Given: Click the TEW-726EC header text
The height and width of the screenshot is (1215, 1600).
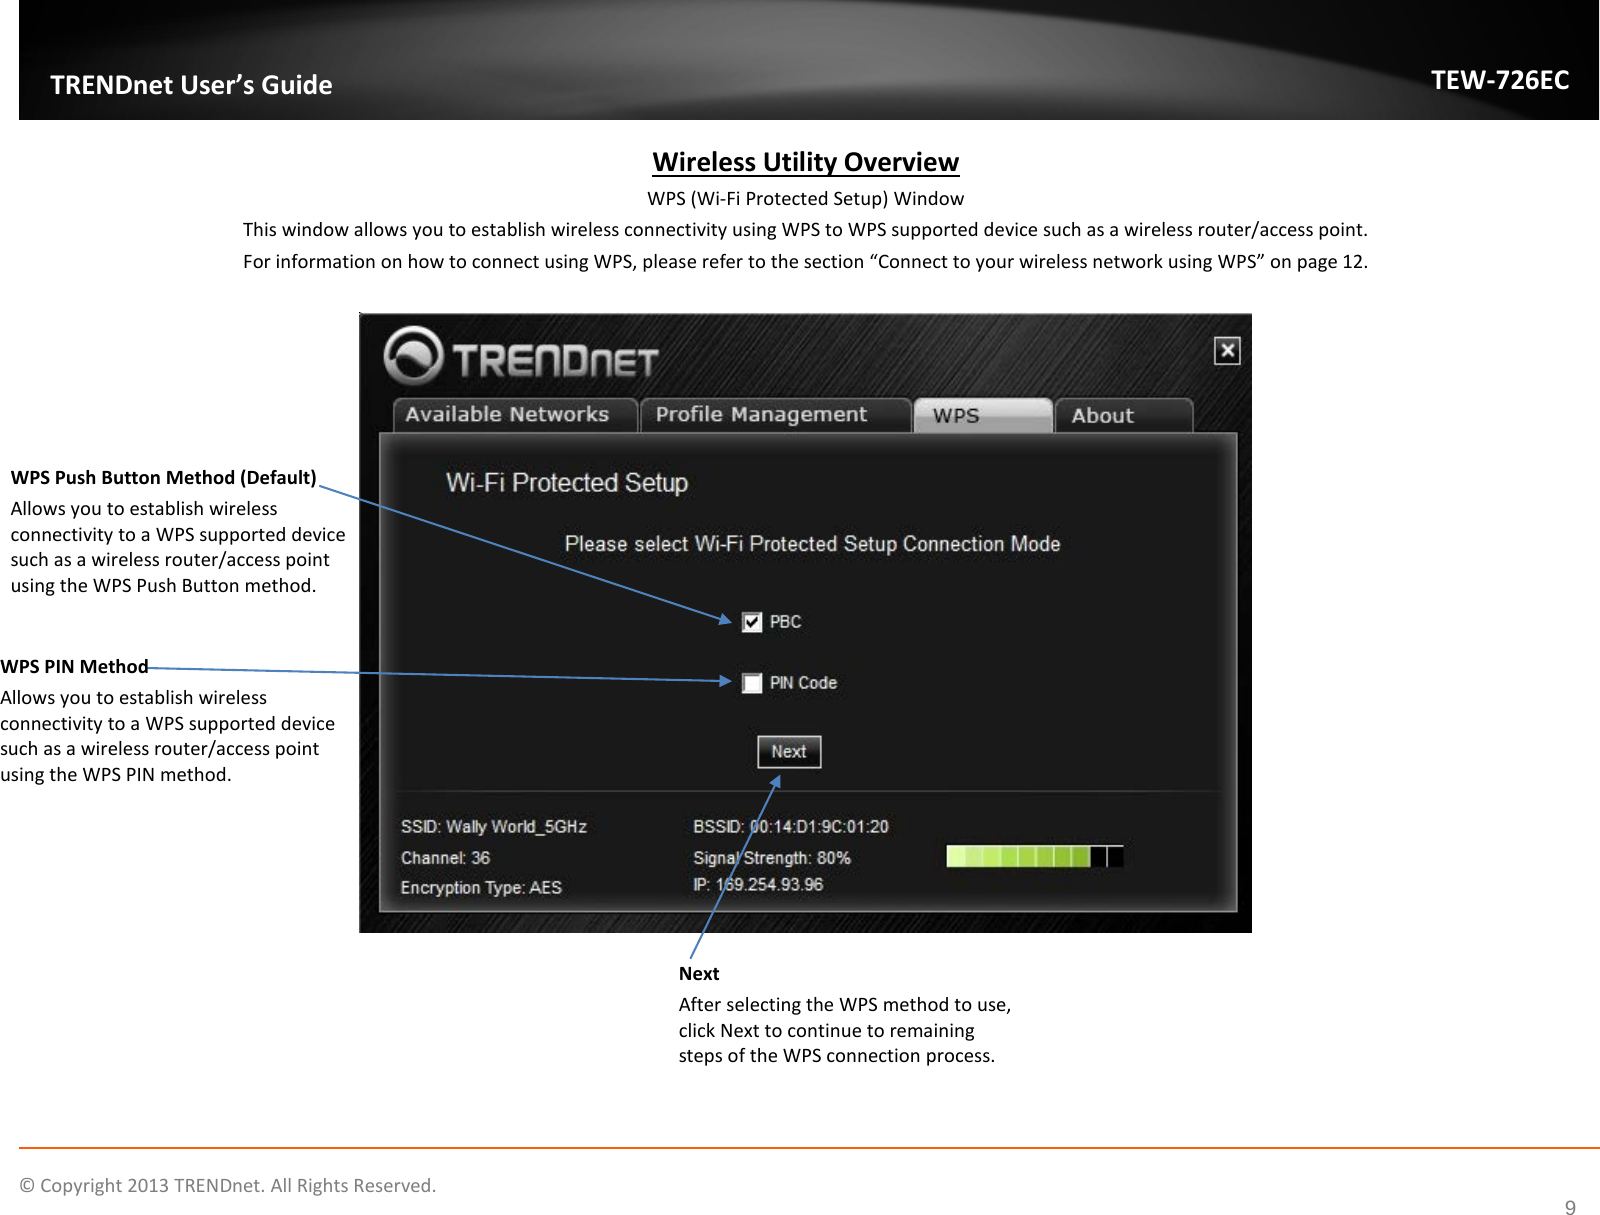Looking at the screenshot, I should click(1500, 80).
